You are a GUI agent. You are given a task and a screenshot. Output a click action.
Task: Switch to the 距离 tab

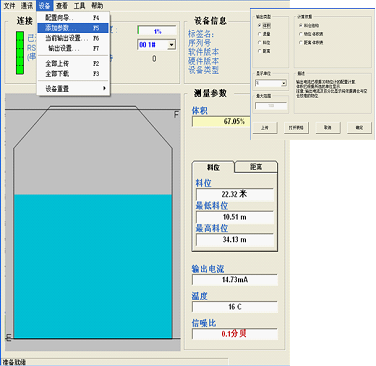(256, 167)
